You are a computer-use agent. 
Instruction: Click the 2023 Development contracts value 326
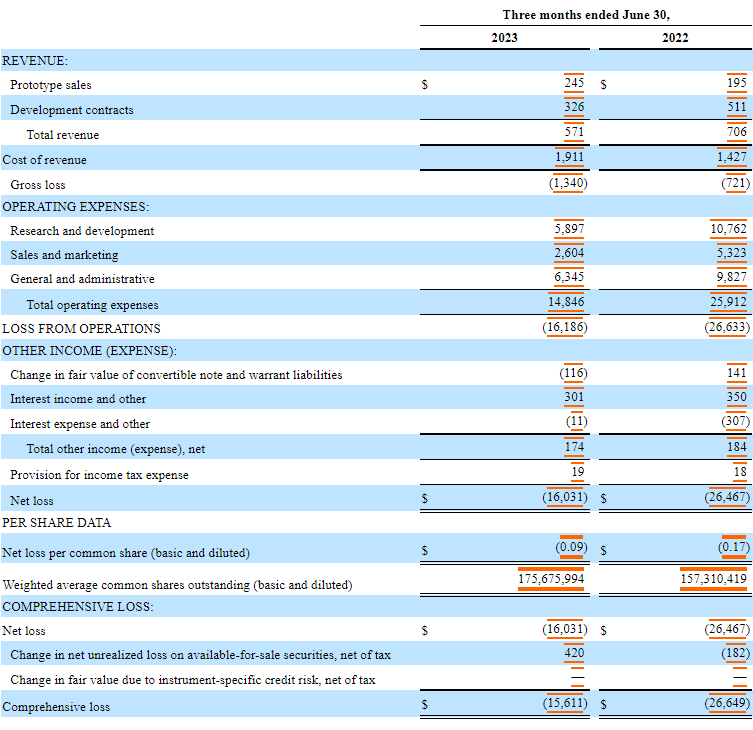coord(574,107)
